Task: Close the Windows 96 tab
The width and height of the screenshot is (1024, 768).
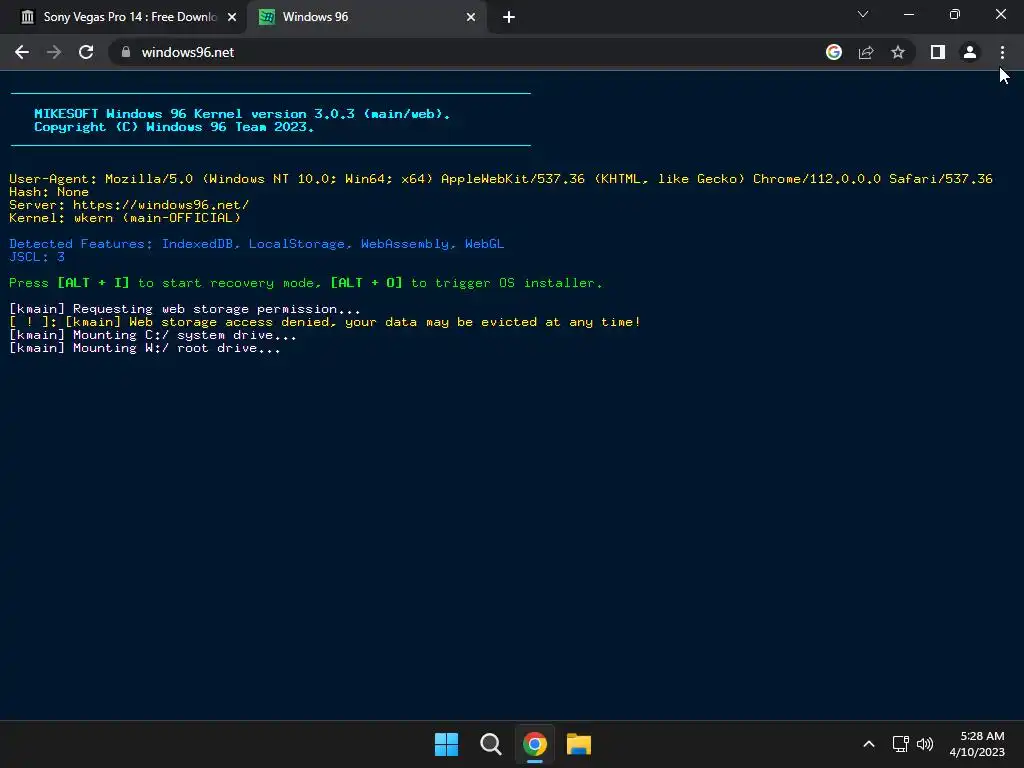Action: pos(471,17)
